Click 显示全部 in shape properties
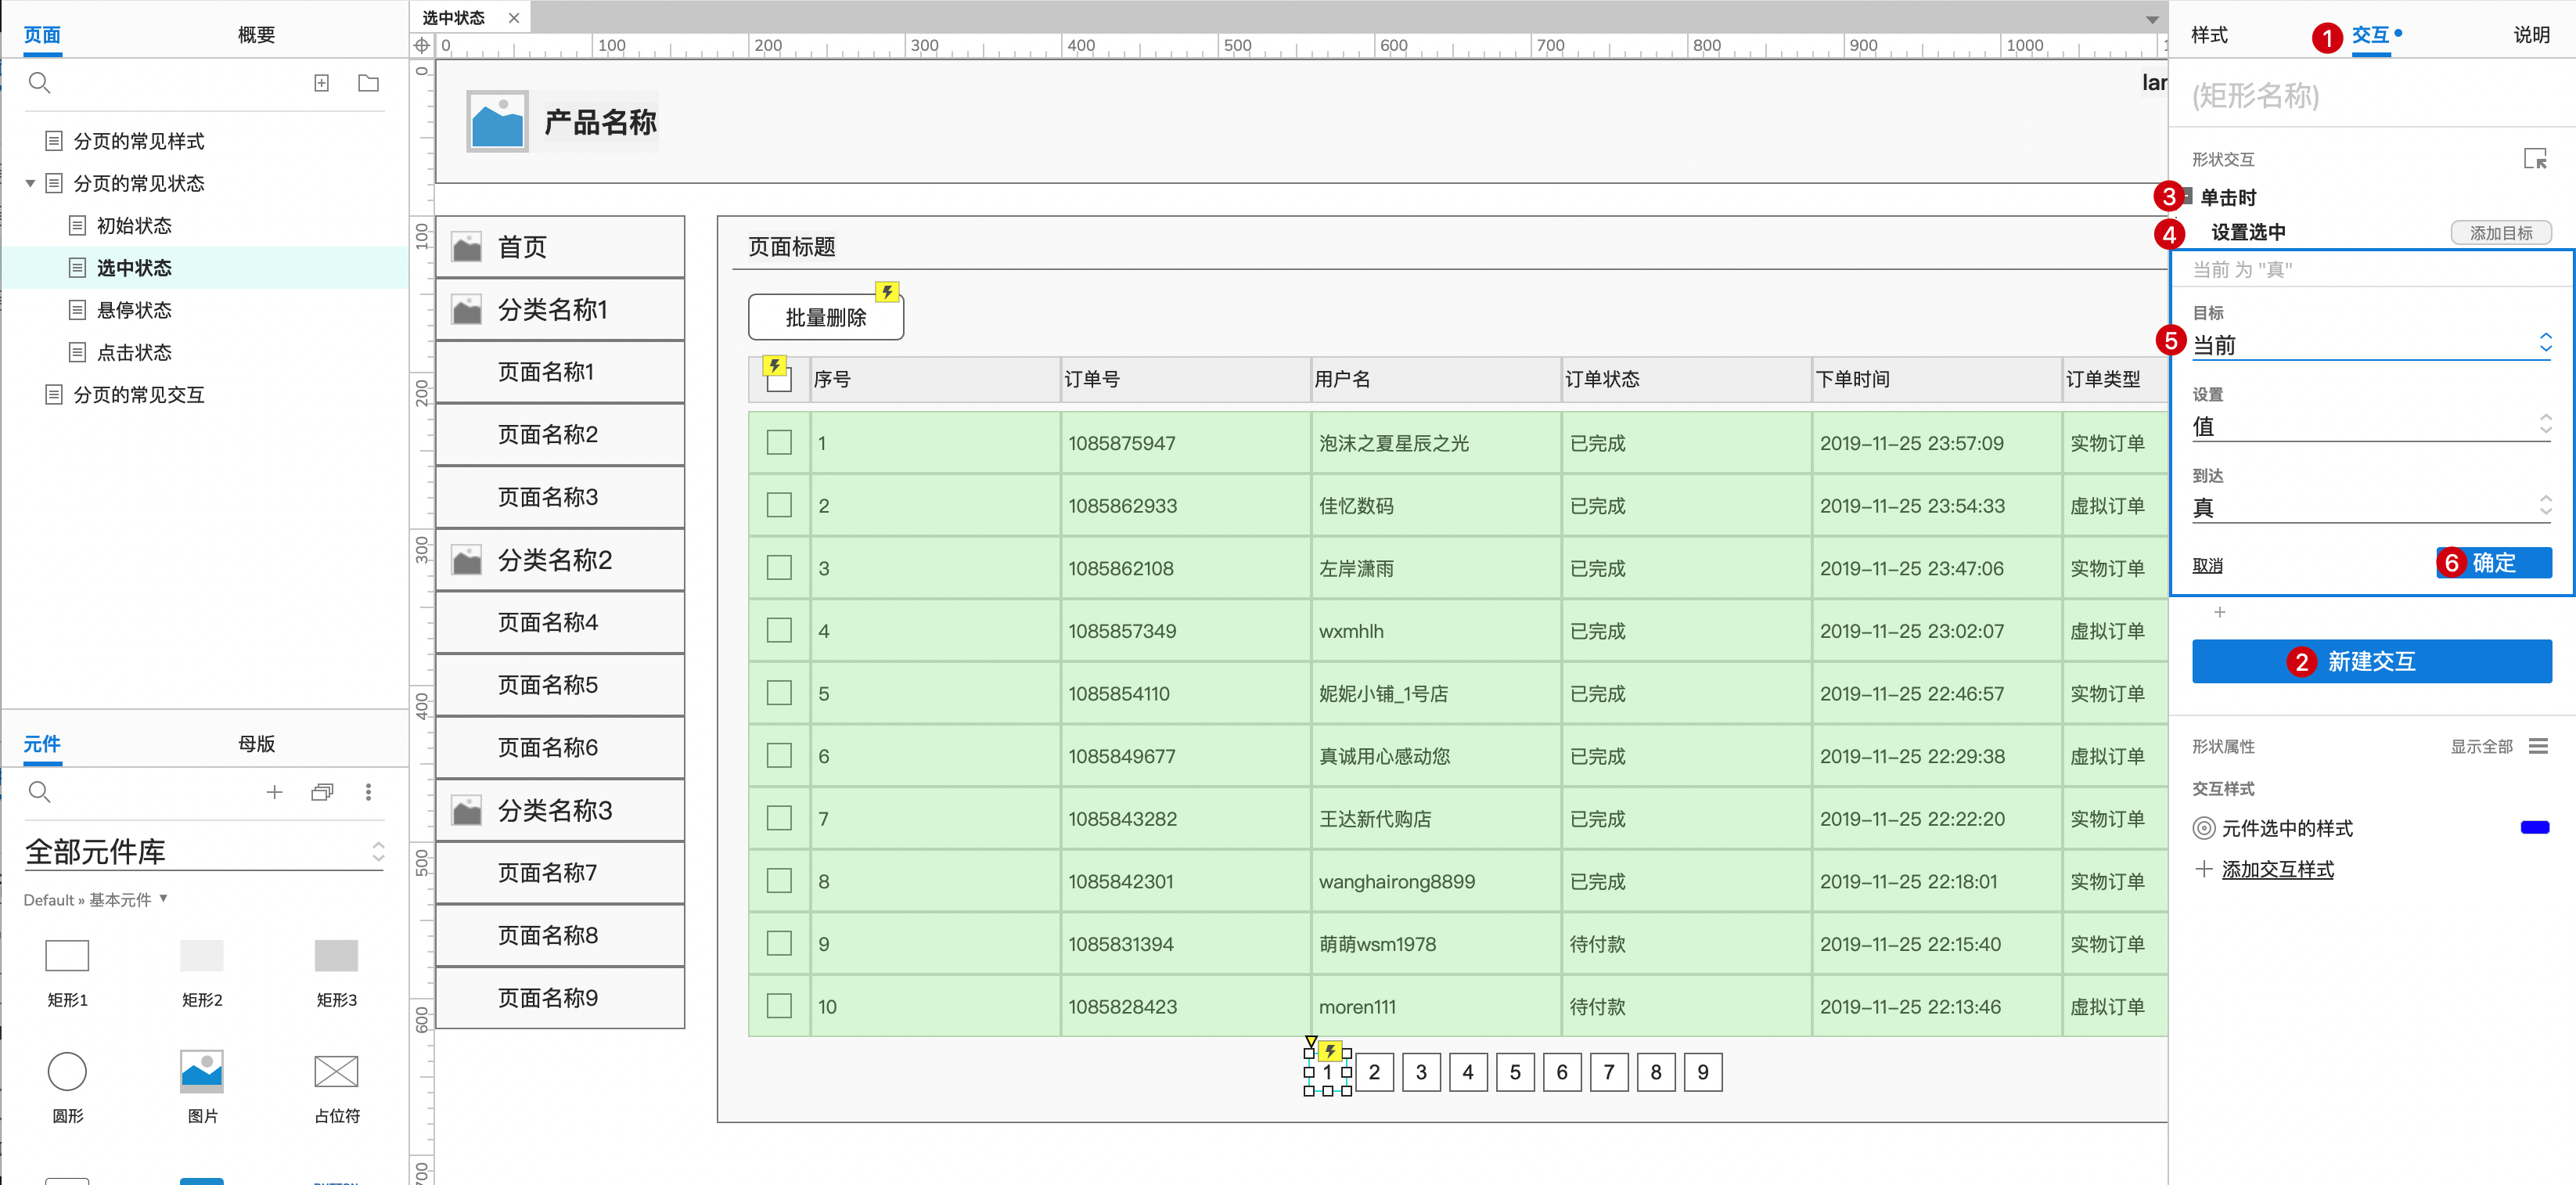Screen dimensions: 2576x1185 [x=2481, y=747]
